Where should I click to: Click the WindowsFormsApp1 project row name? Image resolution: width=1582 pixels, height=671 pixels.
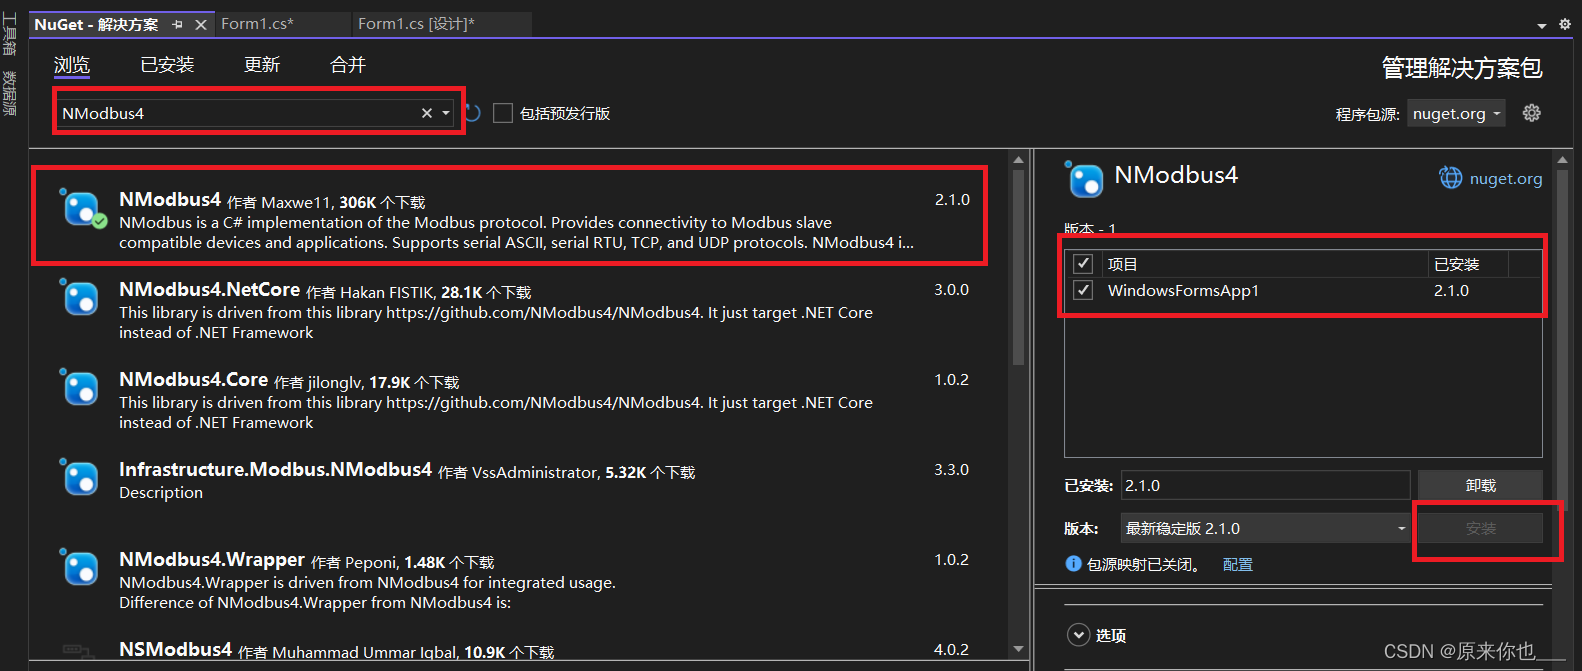pos(1183,290)
